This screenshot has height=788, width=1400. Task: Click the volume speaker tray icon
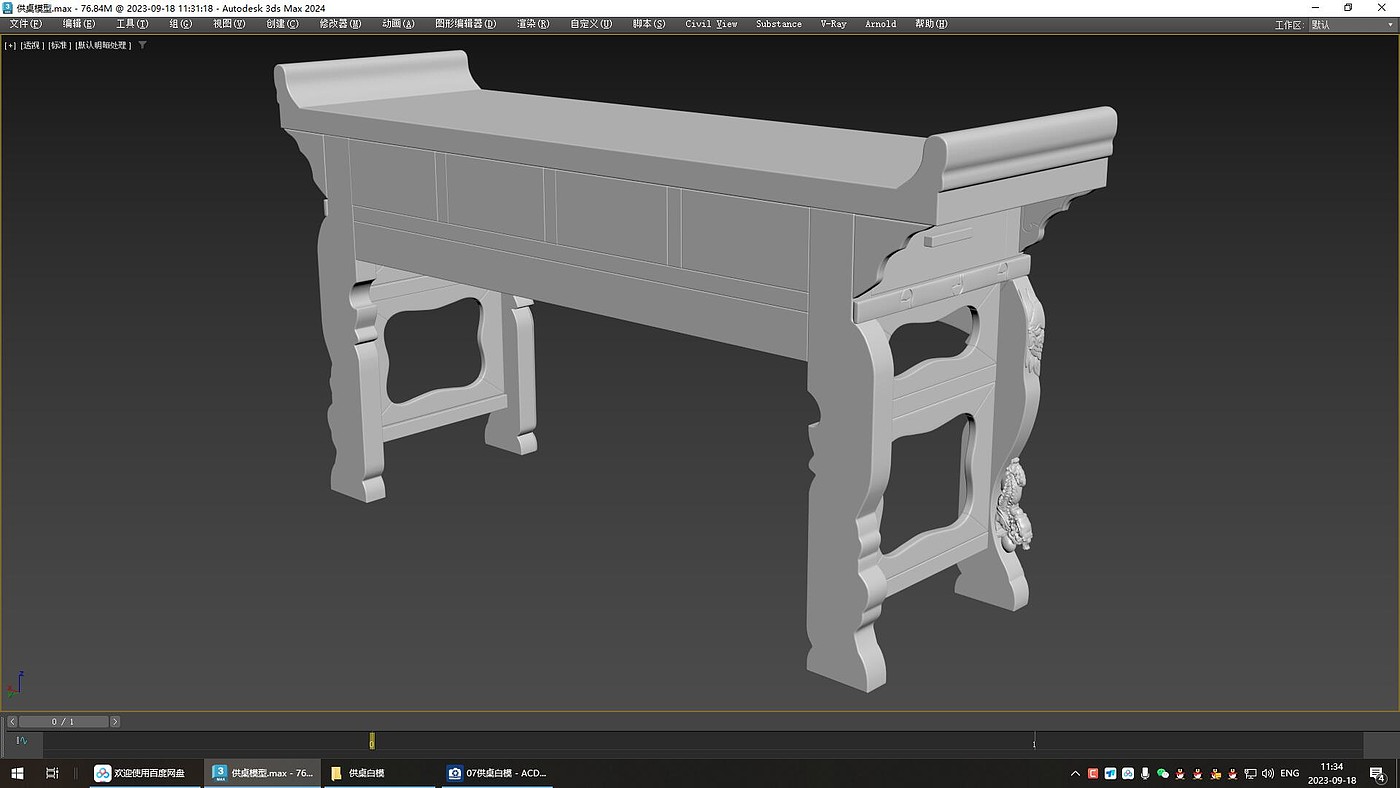click(x=1268, y=773)
